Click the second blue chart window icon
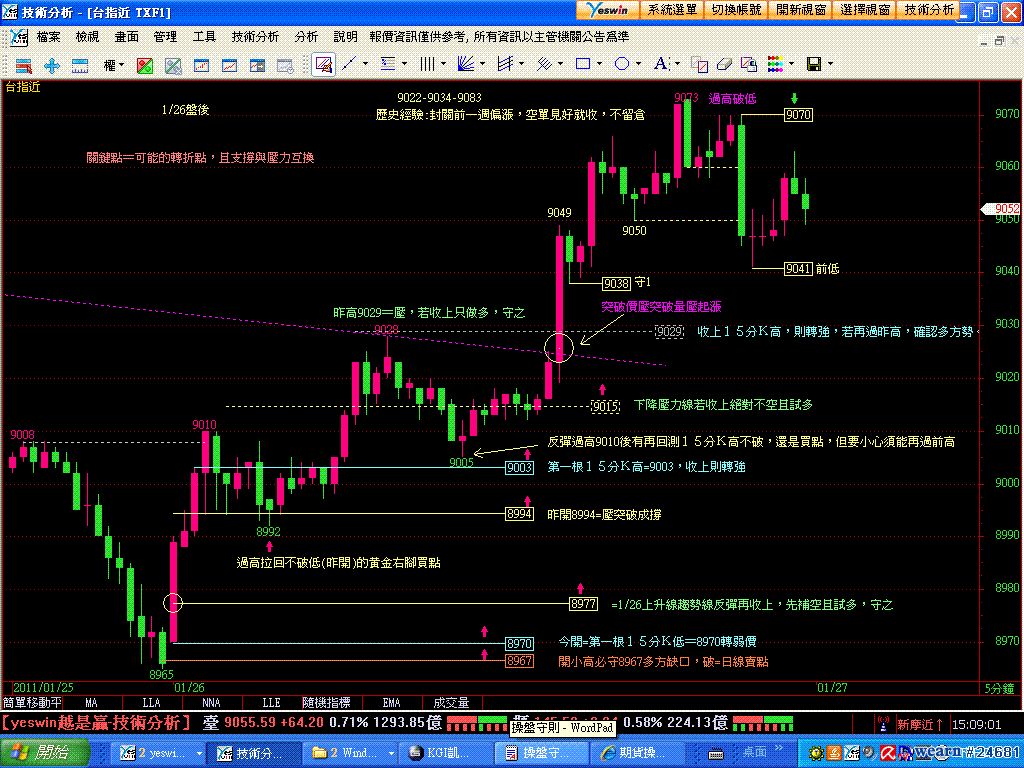 (x=229, y=65)
